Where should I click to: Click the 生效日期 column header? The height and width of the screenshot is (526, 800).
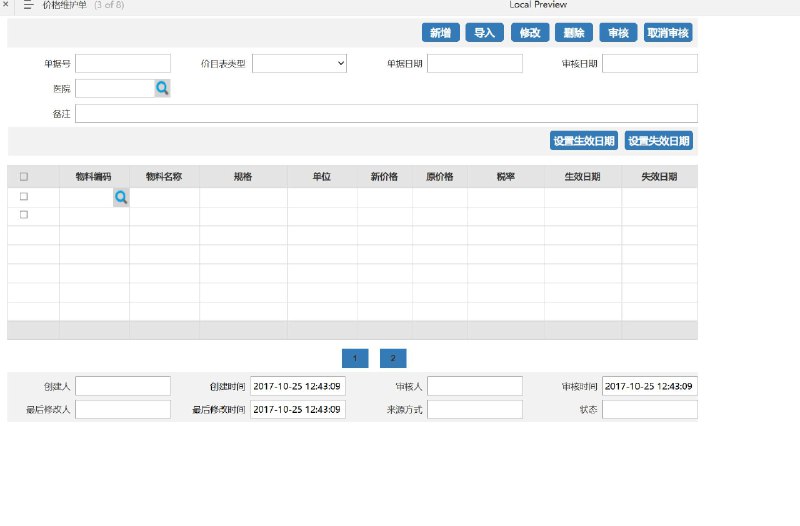click(x=583, y=177)
